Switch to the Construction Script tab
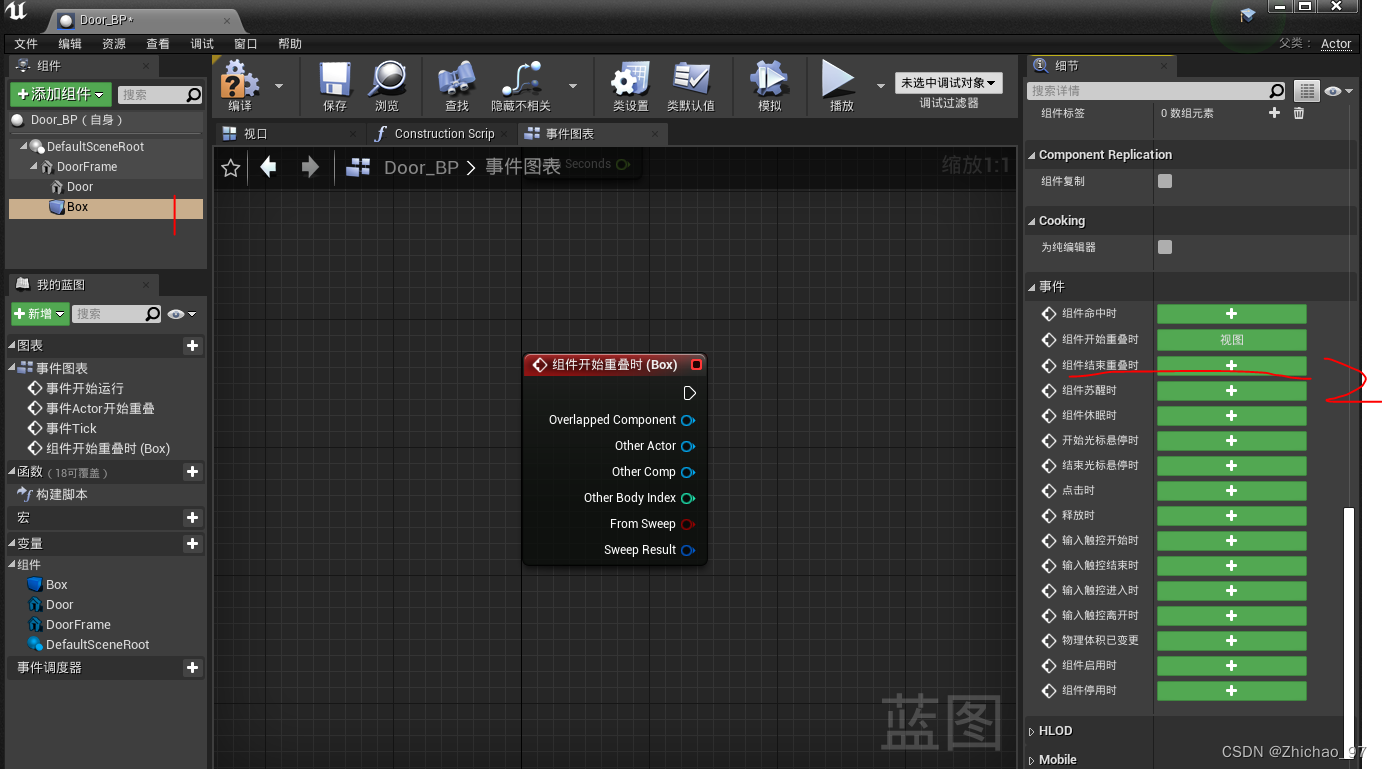Viewport: 1382px width, 769px height. coord(443,134)
